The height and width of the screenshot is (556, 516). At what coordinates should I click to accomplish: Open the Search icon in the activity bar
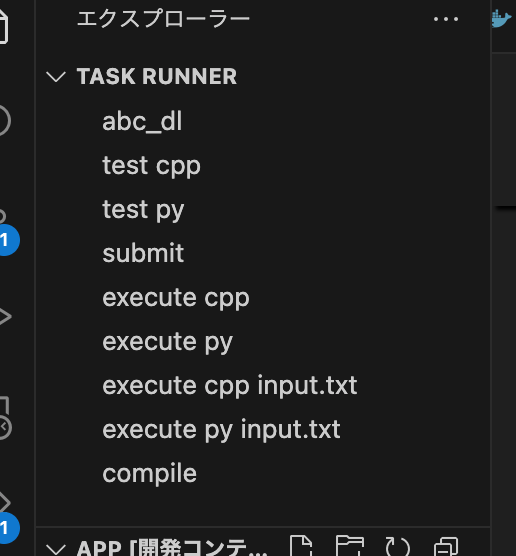click(4, 121)
